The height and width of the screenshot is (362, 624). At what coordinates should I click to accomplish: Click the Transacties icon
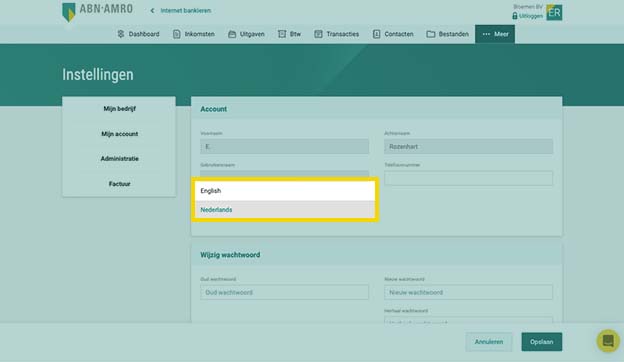(318, 34)
